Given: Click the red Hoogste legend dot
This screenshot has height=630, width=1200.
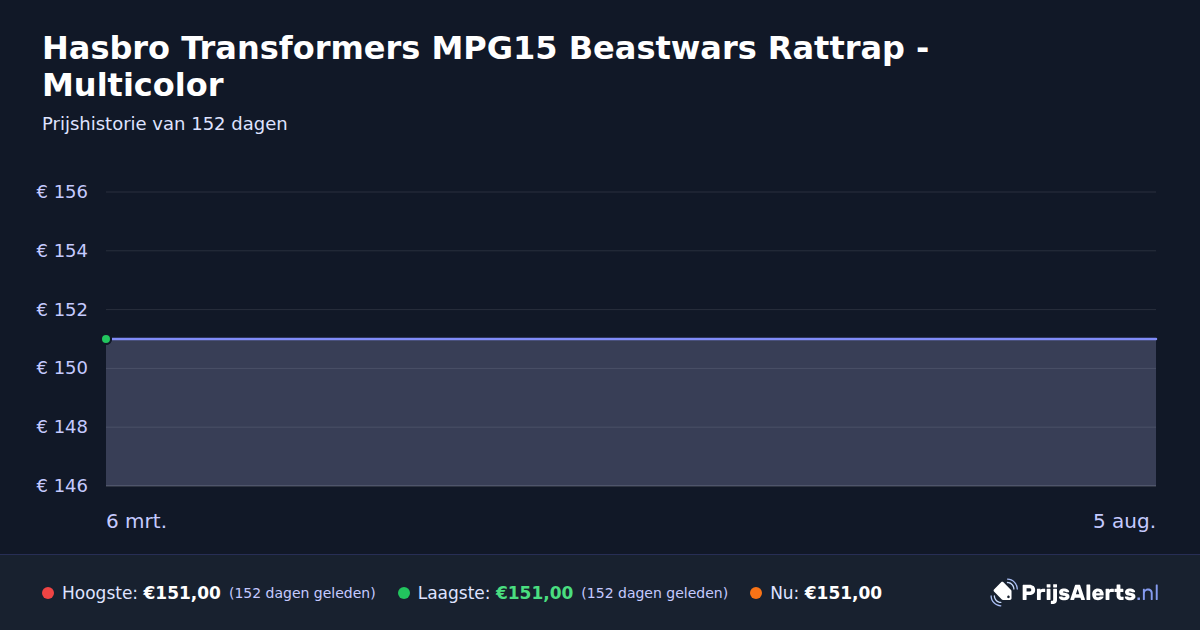Looking at the screenshot, I should point(48,593).
